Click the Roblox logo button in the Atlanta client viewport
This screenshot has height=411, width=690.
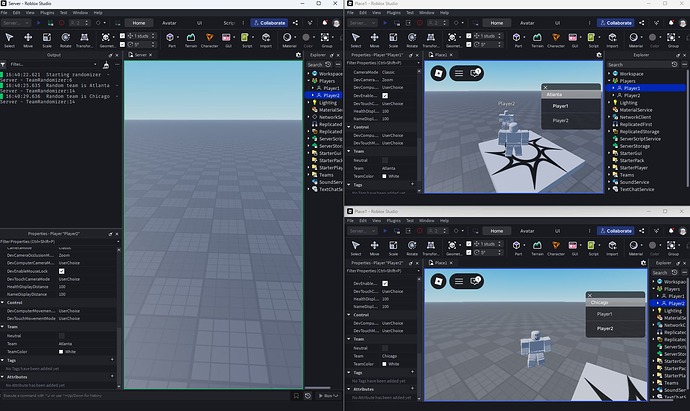[438, 73]
